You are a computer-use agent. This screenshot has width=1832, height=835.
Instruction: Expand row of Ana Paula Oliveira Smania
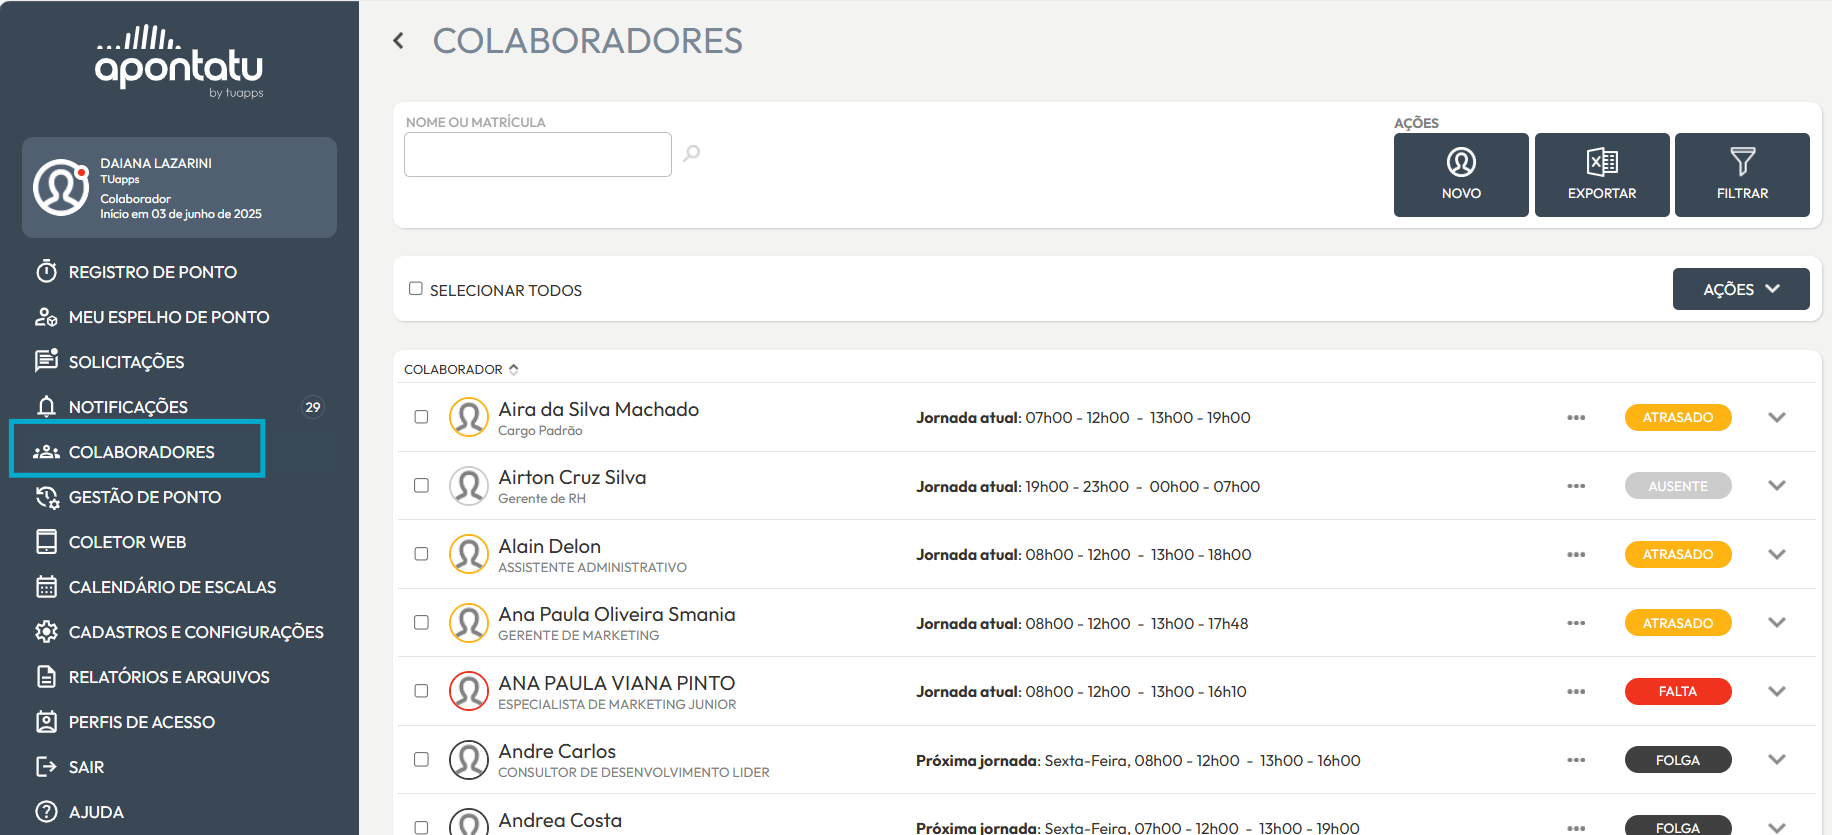(1777, 622)
